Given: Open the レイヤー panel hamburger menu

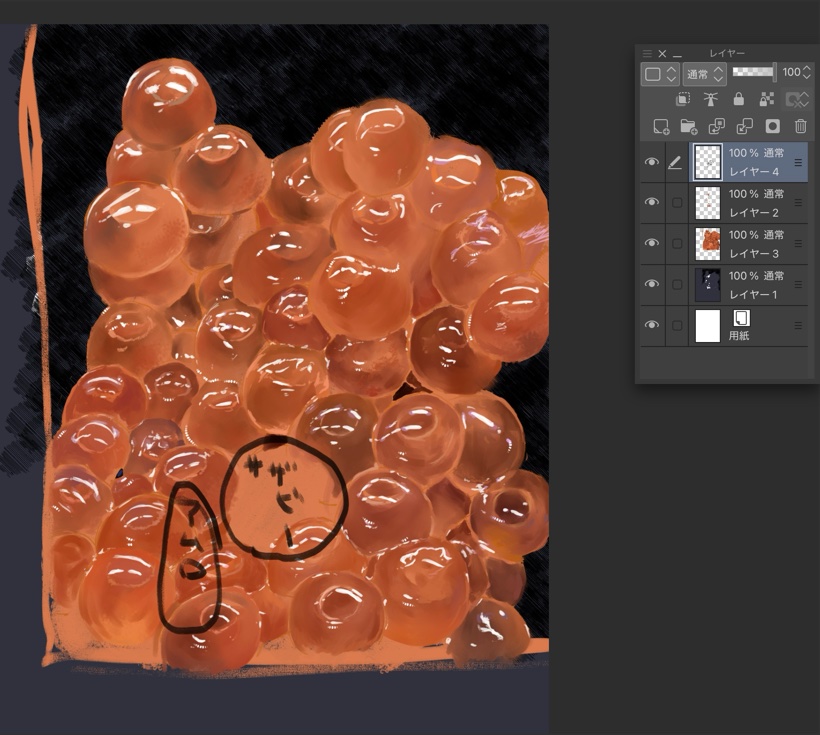Looking at the screenshot, I should point(646,53).
